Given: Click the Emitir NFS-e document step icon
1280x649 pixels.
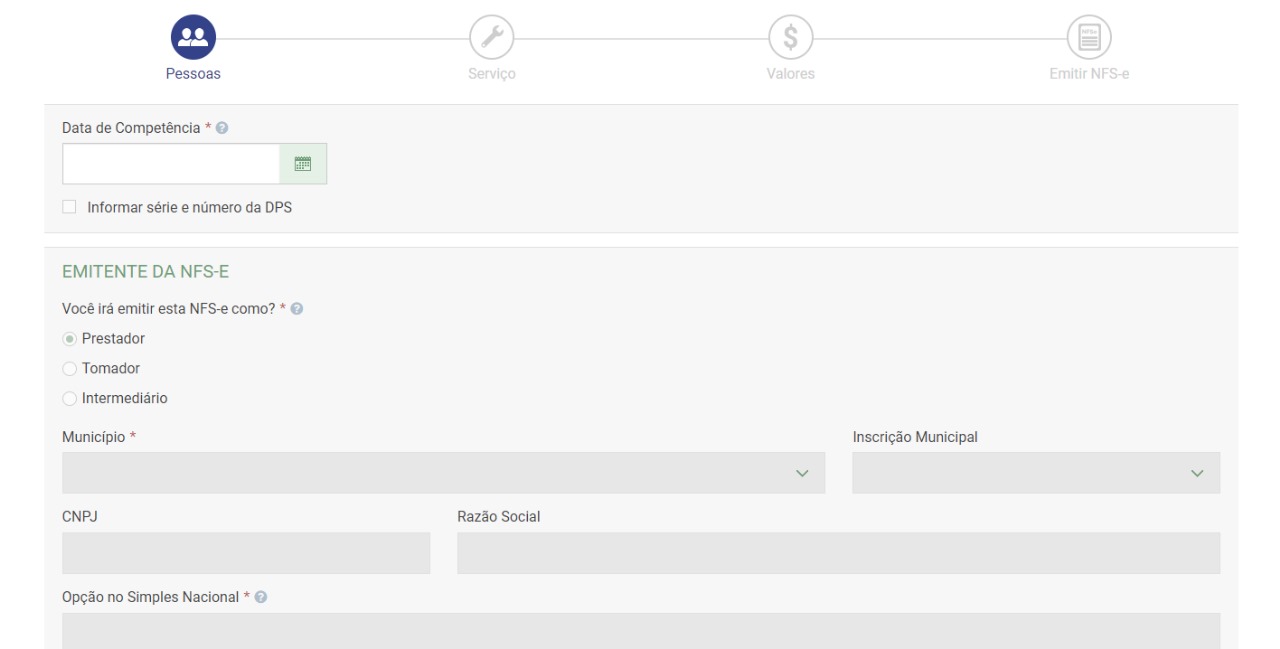Looking at the screenshot, I should click(1088, 38).
